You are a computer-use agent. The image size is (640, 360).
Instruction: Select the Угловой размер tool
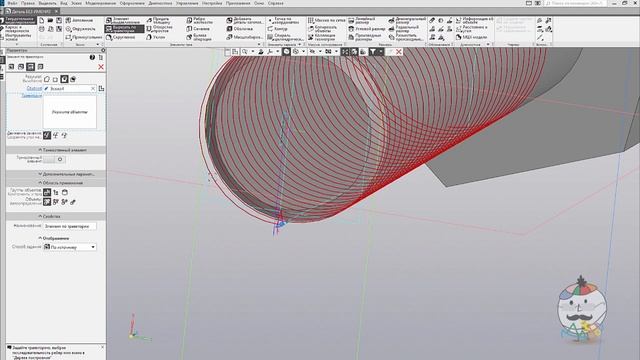367,29
